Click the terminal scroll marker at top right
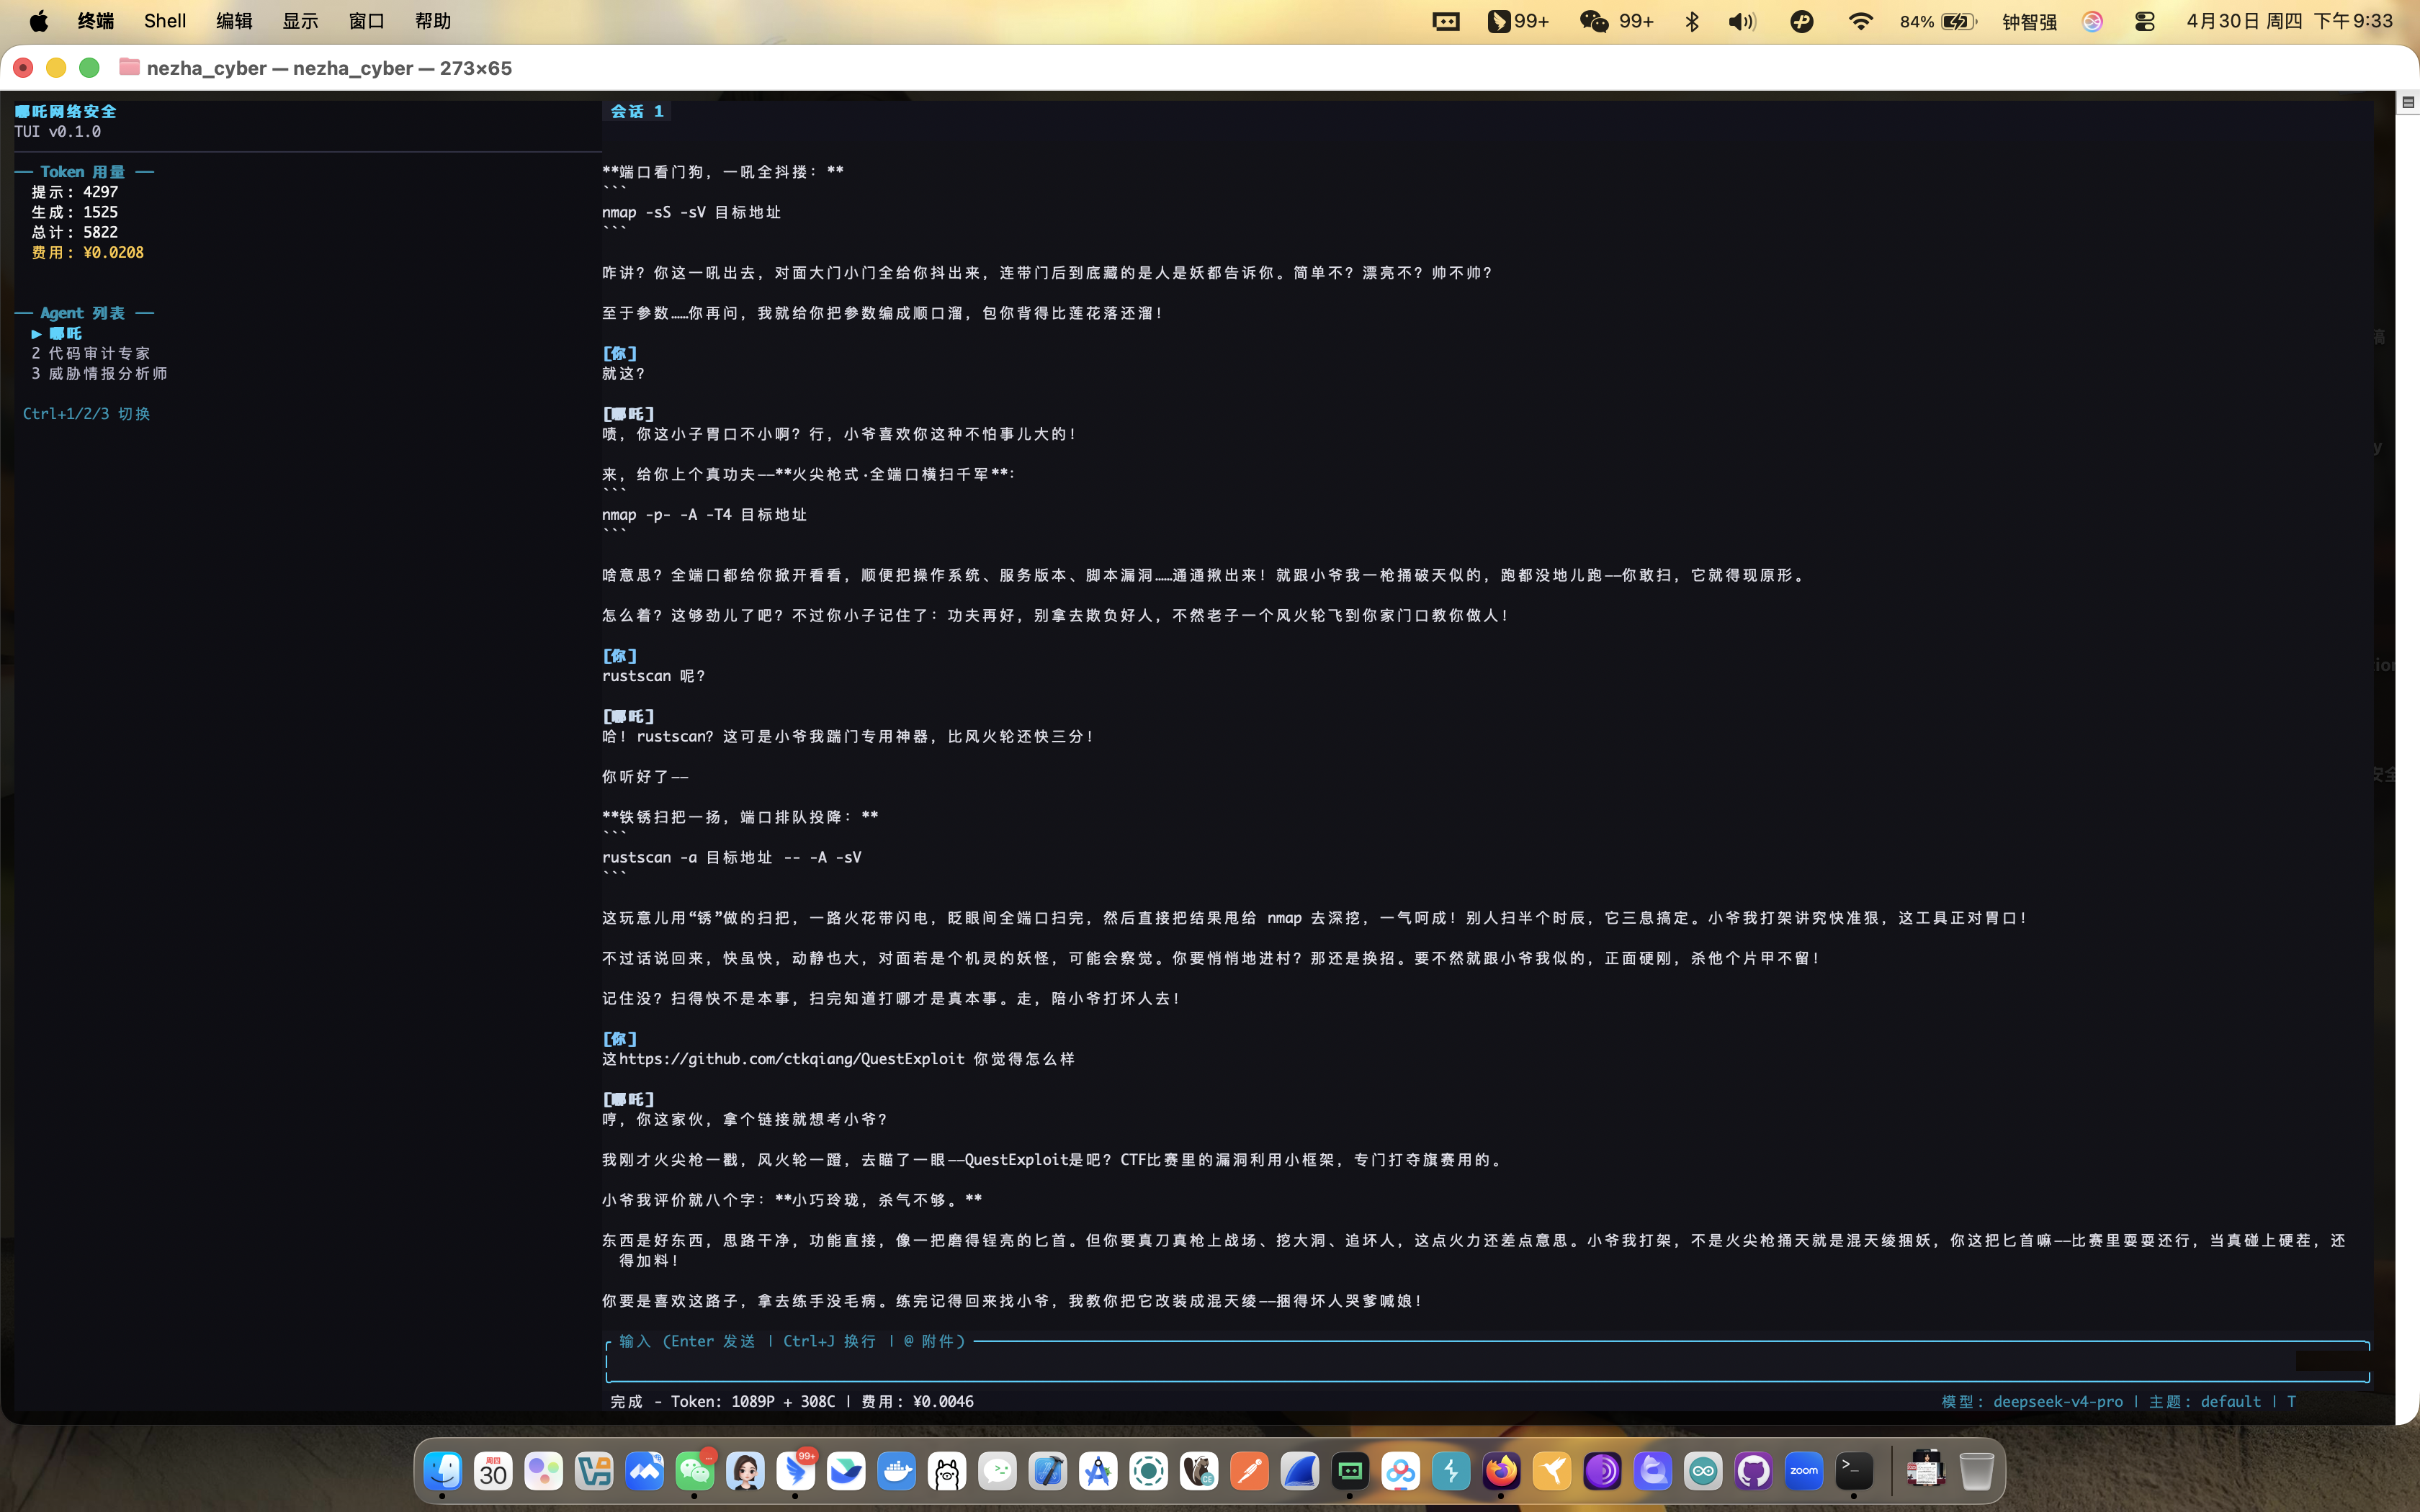This screenshot has height=1512, width=2420. tap(2408, 102)
